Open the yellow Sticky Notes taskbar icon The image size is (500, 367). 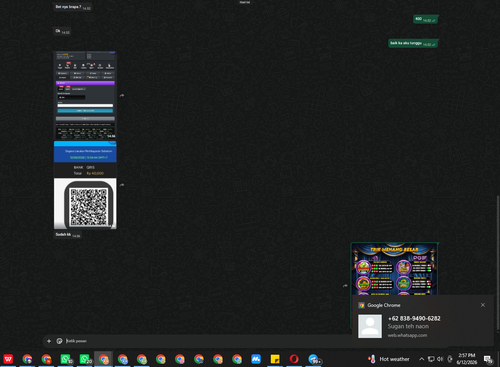click(x=275, y=359)
